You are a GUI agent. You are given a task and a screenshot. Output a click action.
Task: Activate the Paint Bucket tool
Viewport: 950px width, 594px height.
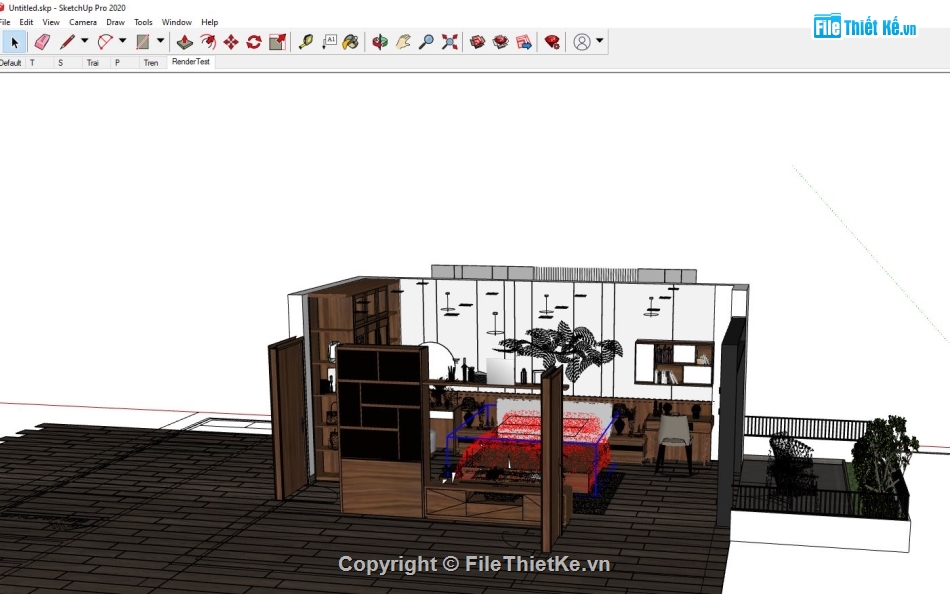(x=350, y=42)
